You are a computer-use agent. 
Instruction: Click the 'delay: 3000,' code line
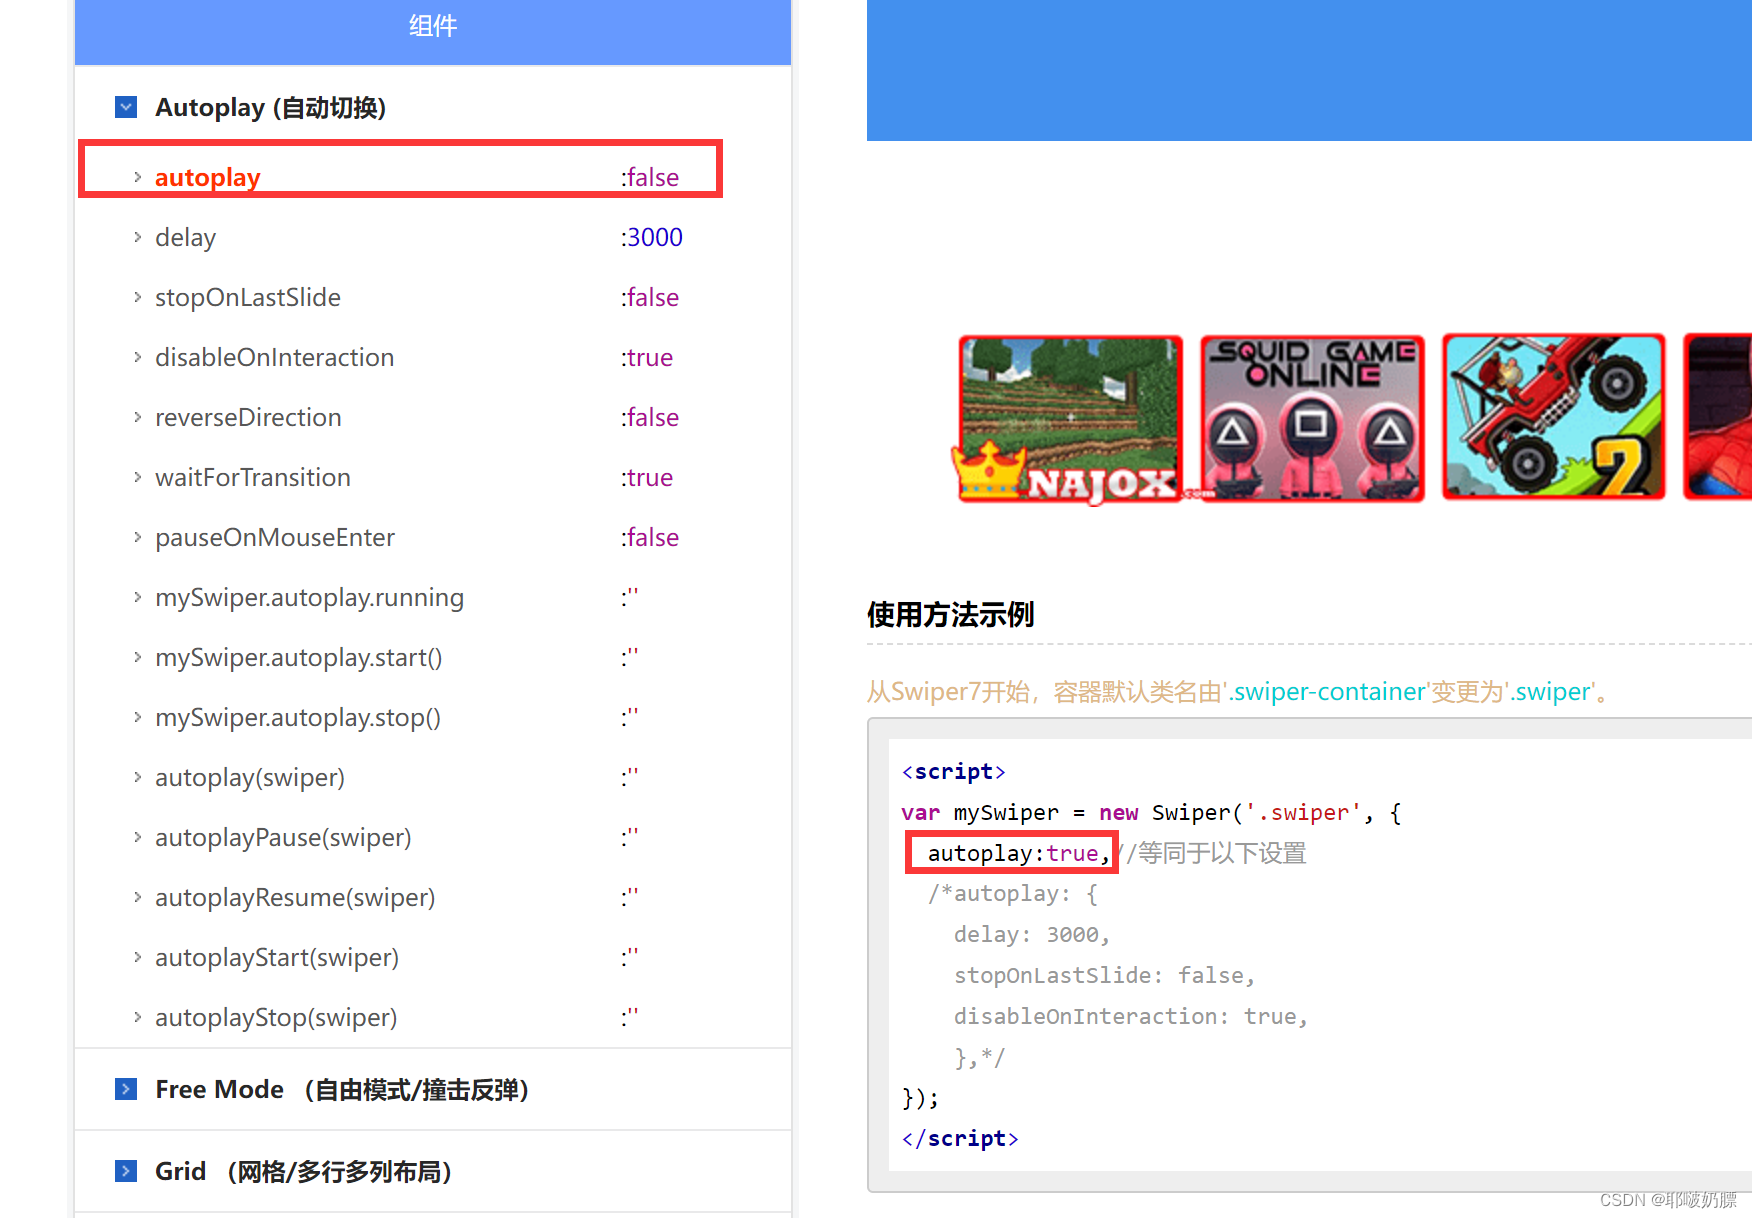(x=1032, y=934)
